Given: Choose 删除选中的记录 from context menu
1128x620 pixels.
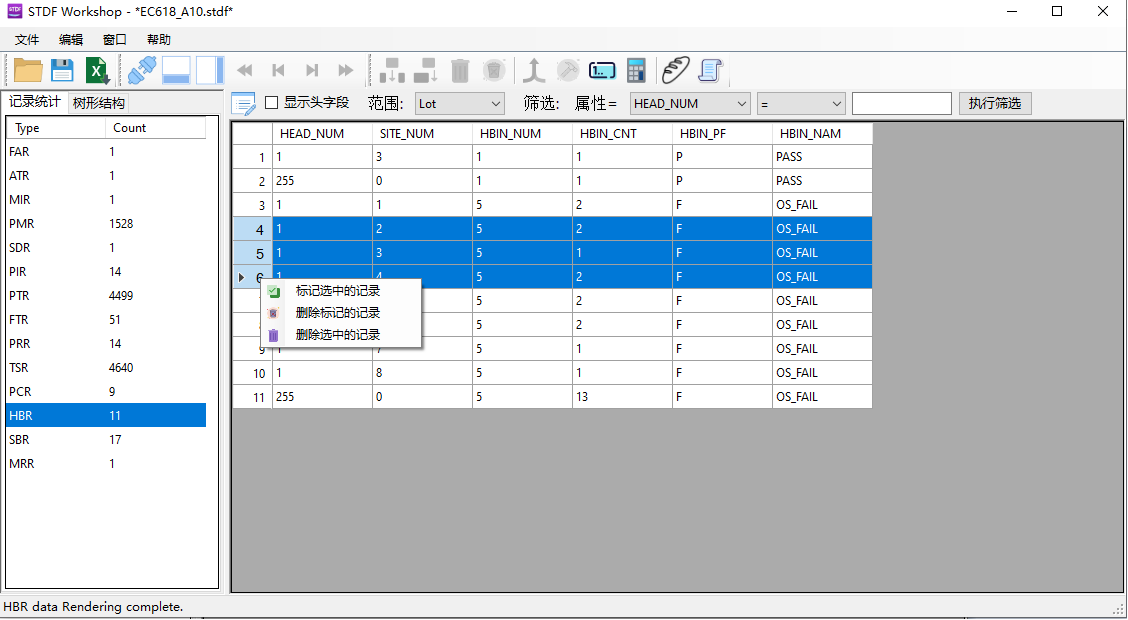Looking at the screenshot, I should tap(338, 335).
